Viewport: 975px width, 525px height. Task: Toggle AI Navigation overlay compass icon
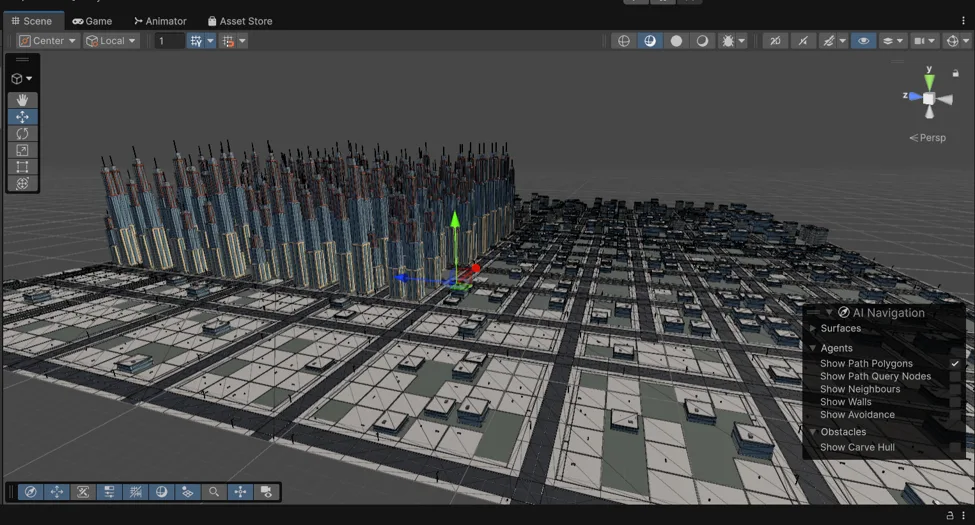pos(30,492)
